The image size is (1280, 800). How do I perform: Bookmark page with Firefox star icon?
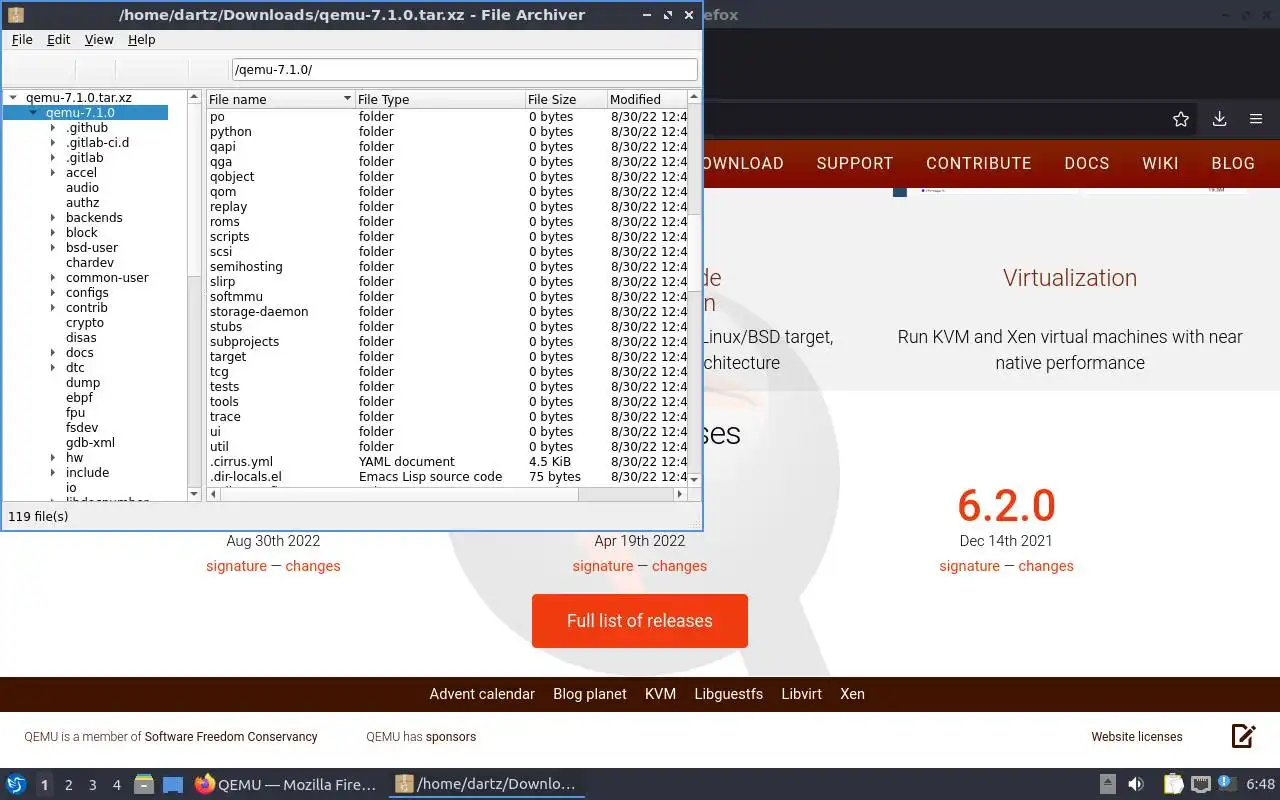click(1180, 119)
